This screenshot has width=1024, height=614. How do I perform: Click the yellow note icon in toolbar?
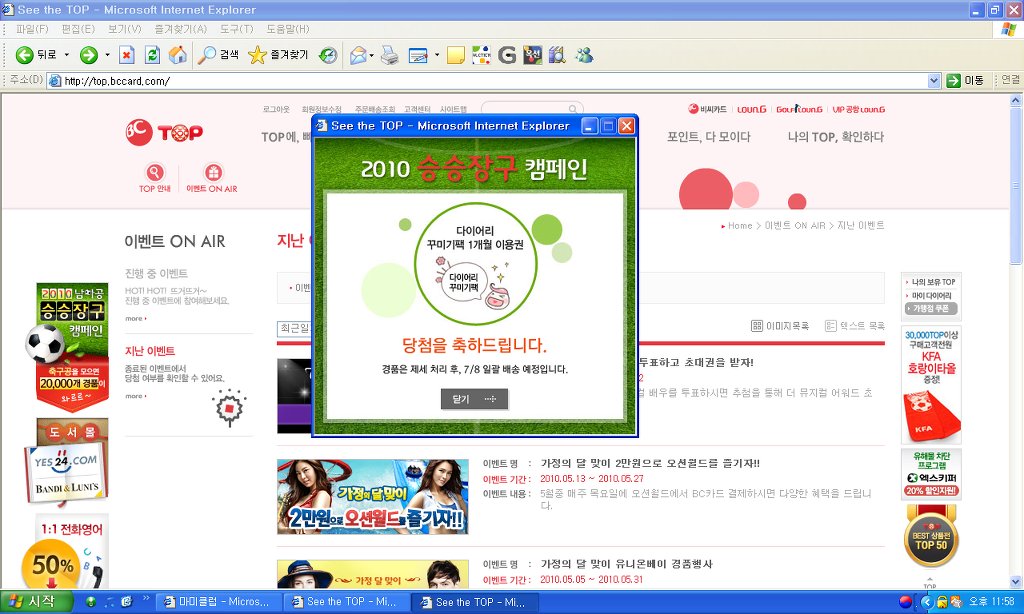[x=456, y=55]
